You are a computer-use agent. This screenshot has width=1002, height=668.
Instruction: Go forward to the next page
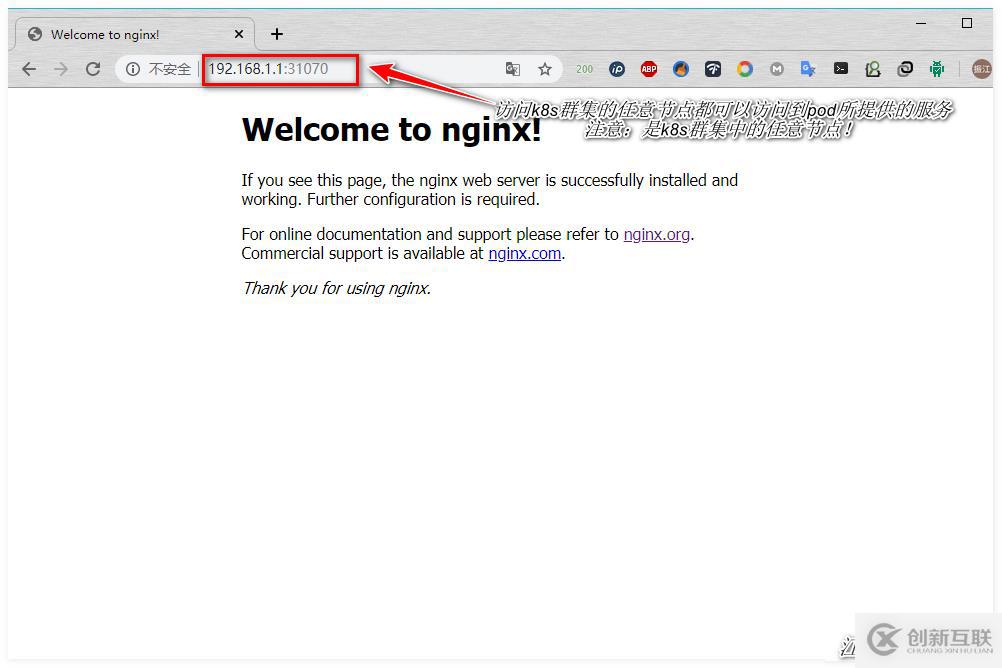tap(61, 69)
